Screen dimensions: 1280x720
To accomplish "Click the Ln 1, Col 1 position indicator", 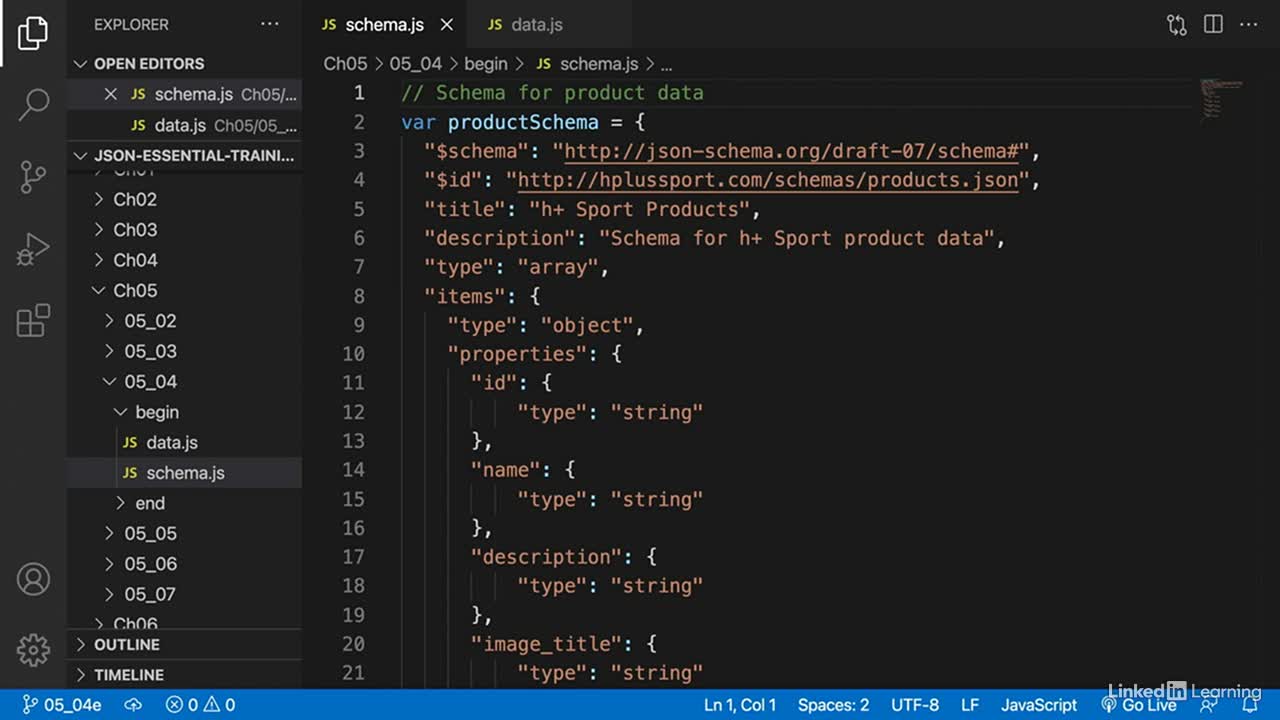I will point(740,705).
